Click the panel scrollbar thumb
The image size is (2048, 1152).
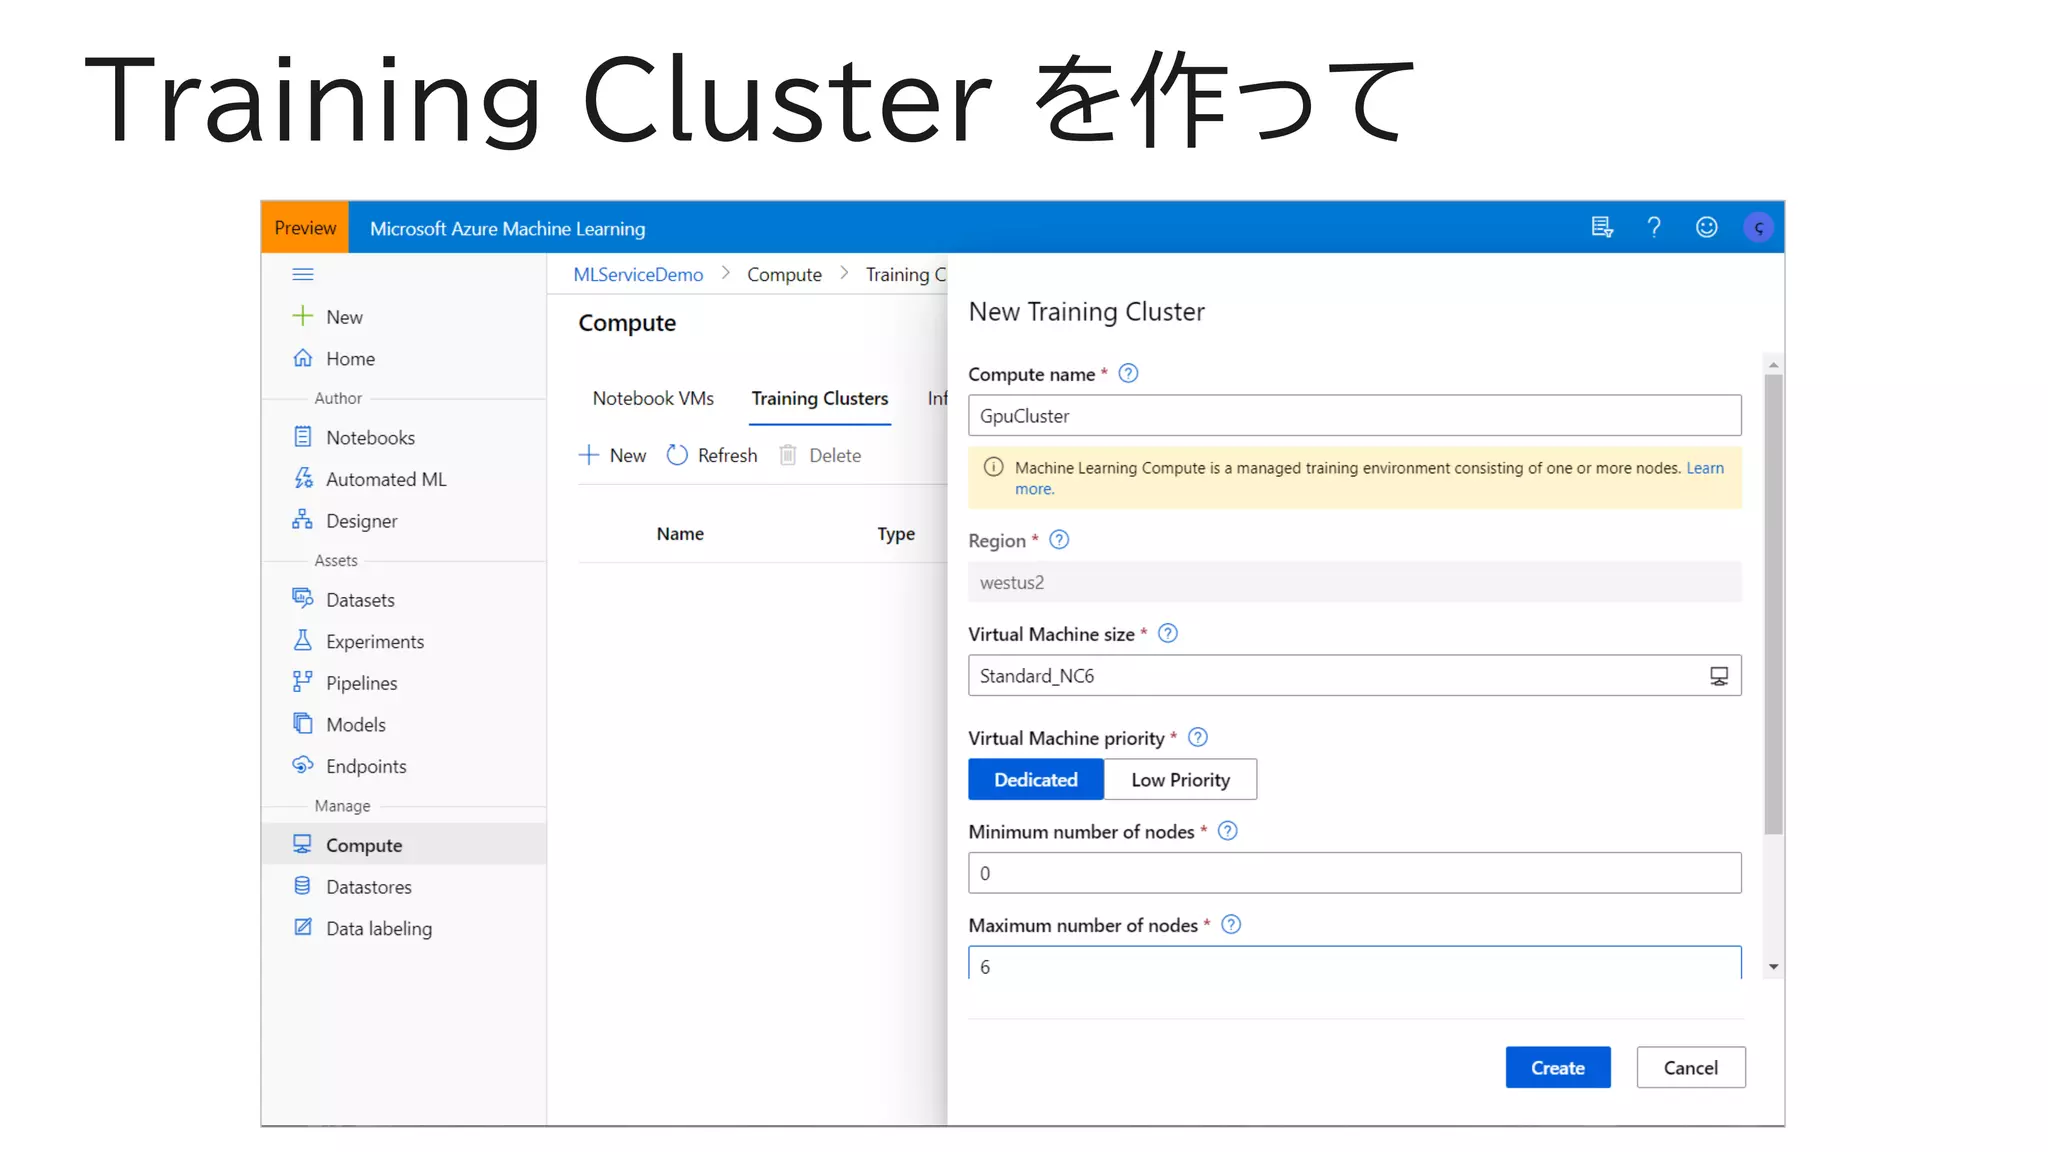point(1773,604)
